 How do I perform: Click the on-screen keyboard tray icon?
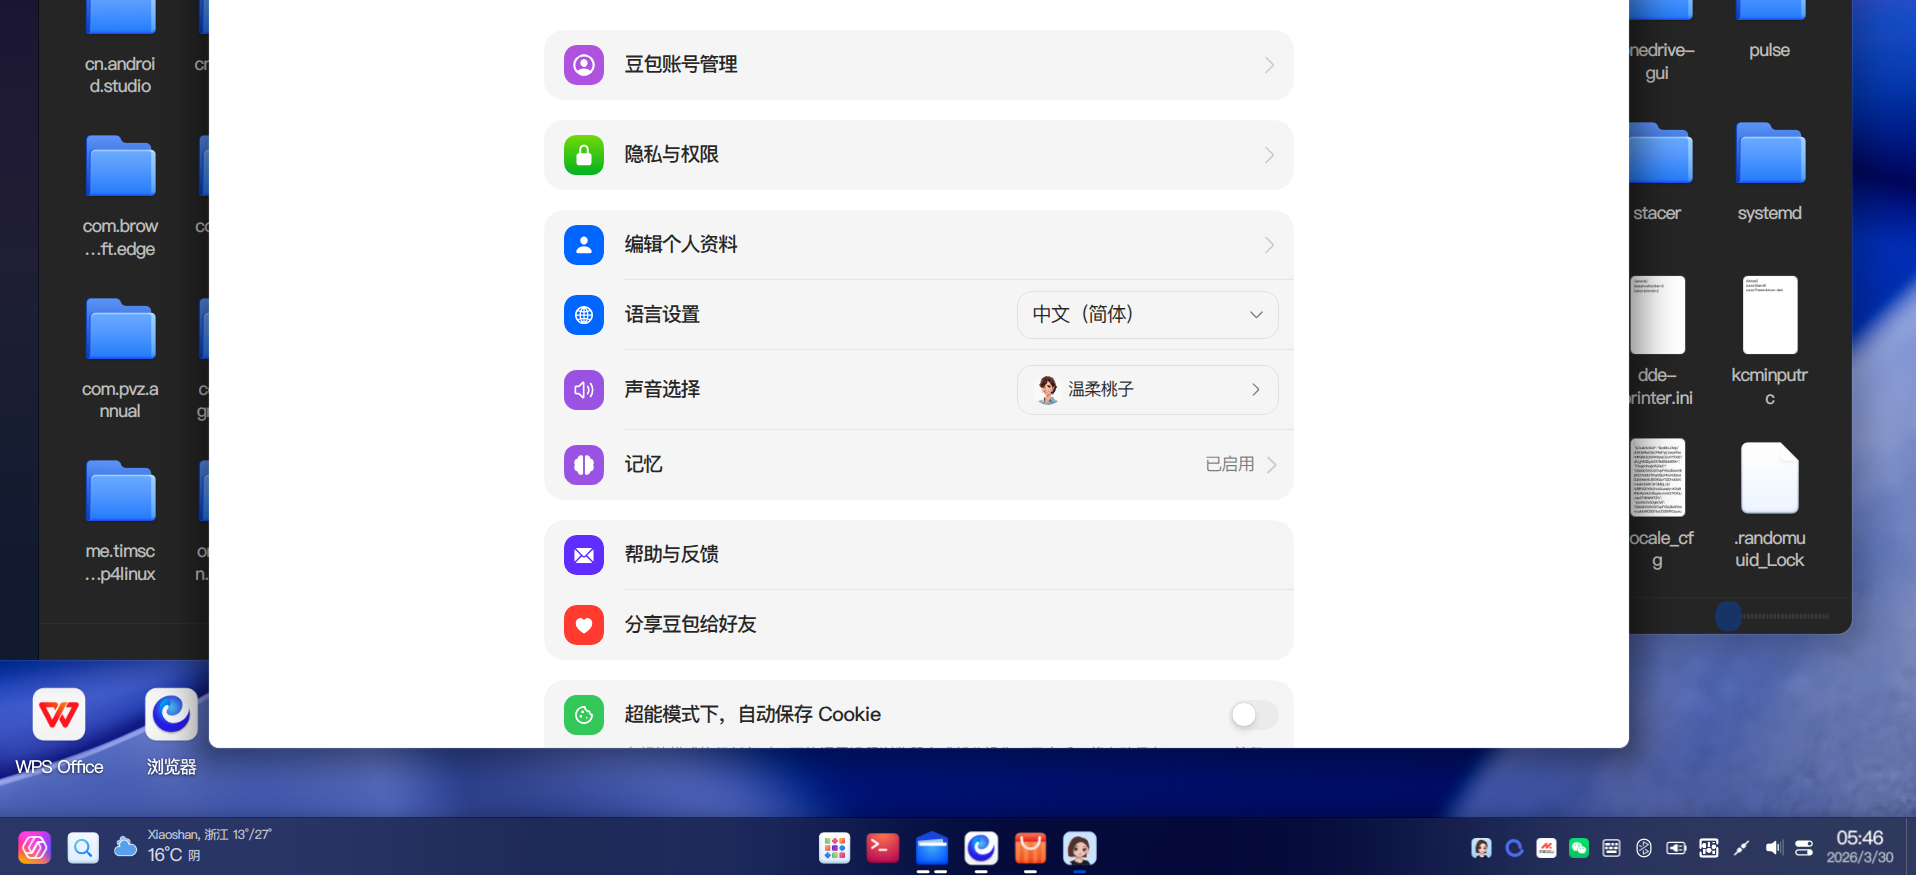click(x=1611, y=848)
